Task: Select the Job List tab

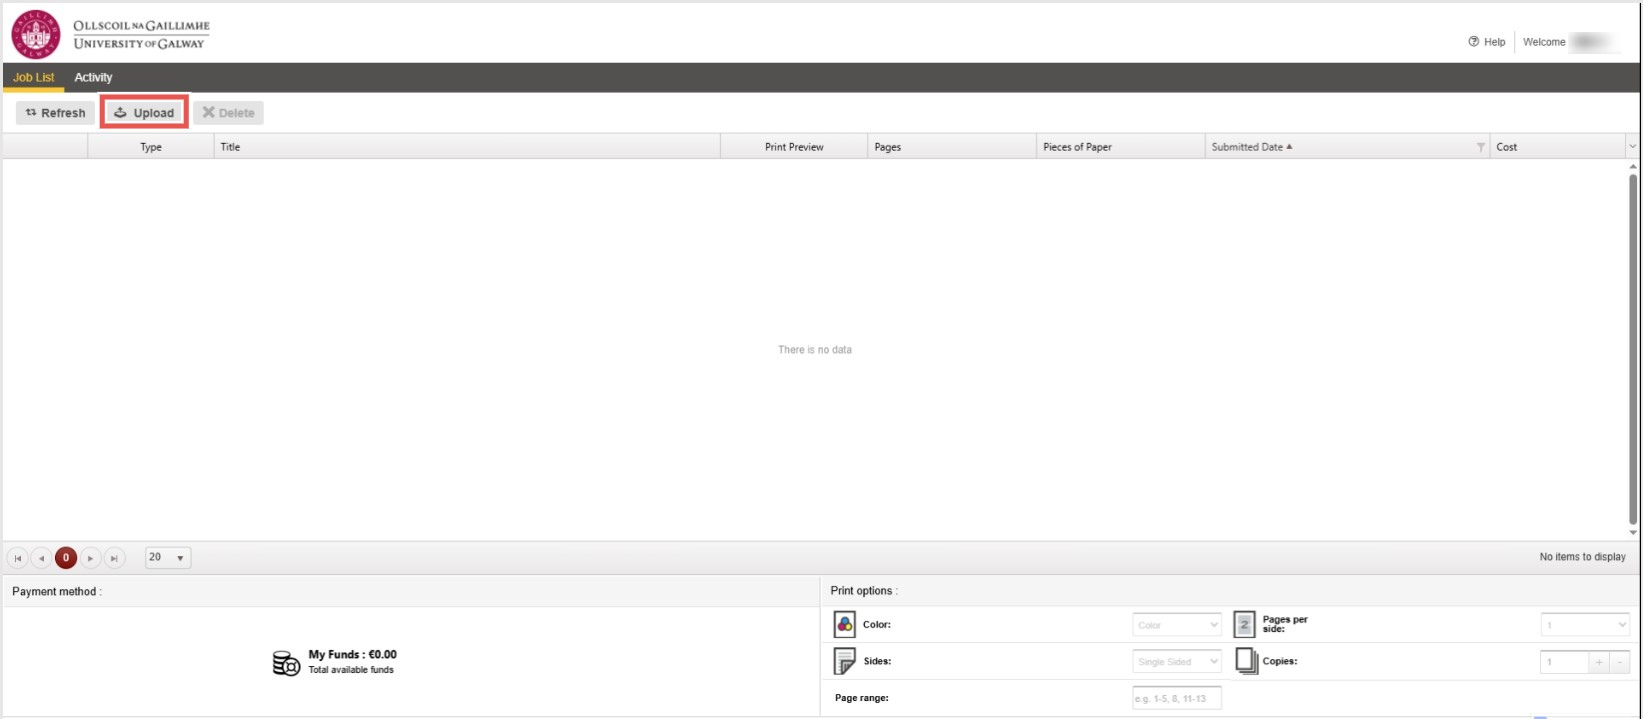Action: tap(33, 77)
